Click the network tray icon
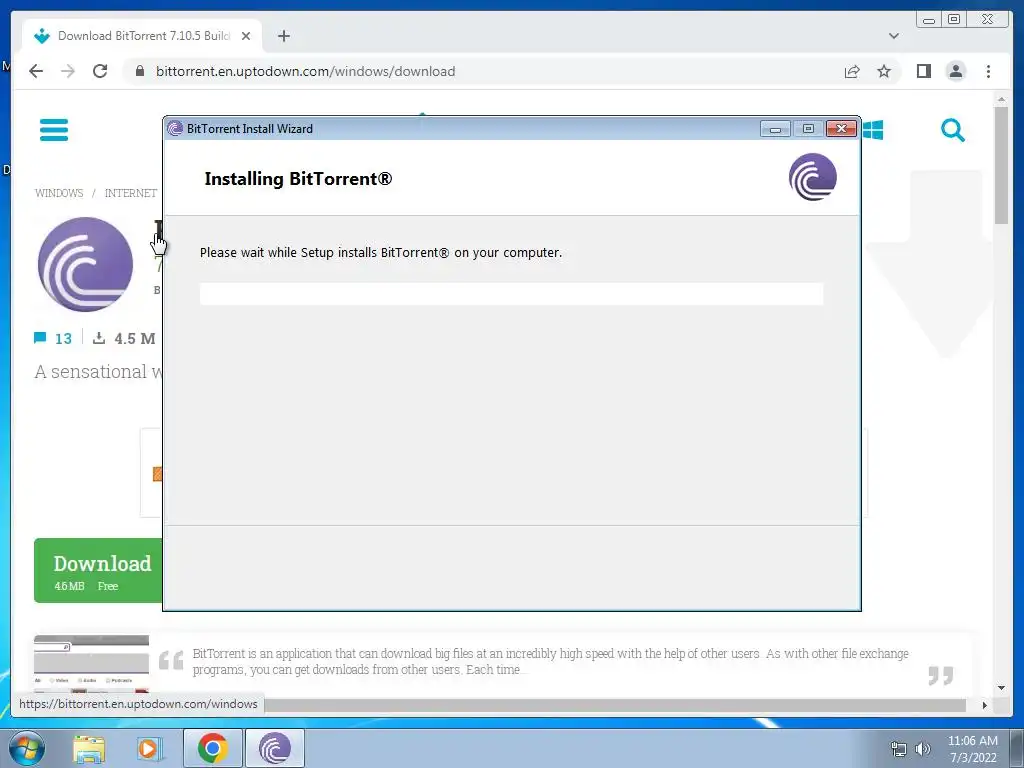Screen dimensions: 1024x768 coord(899,749)
